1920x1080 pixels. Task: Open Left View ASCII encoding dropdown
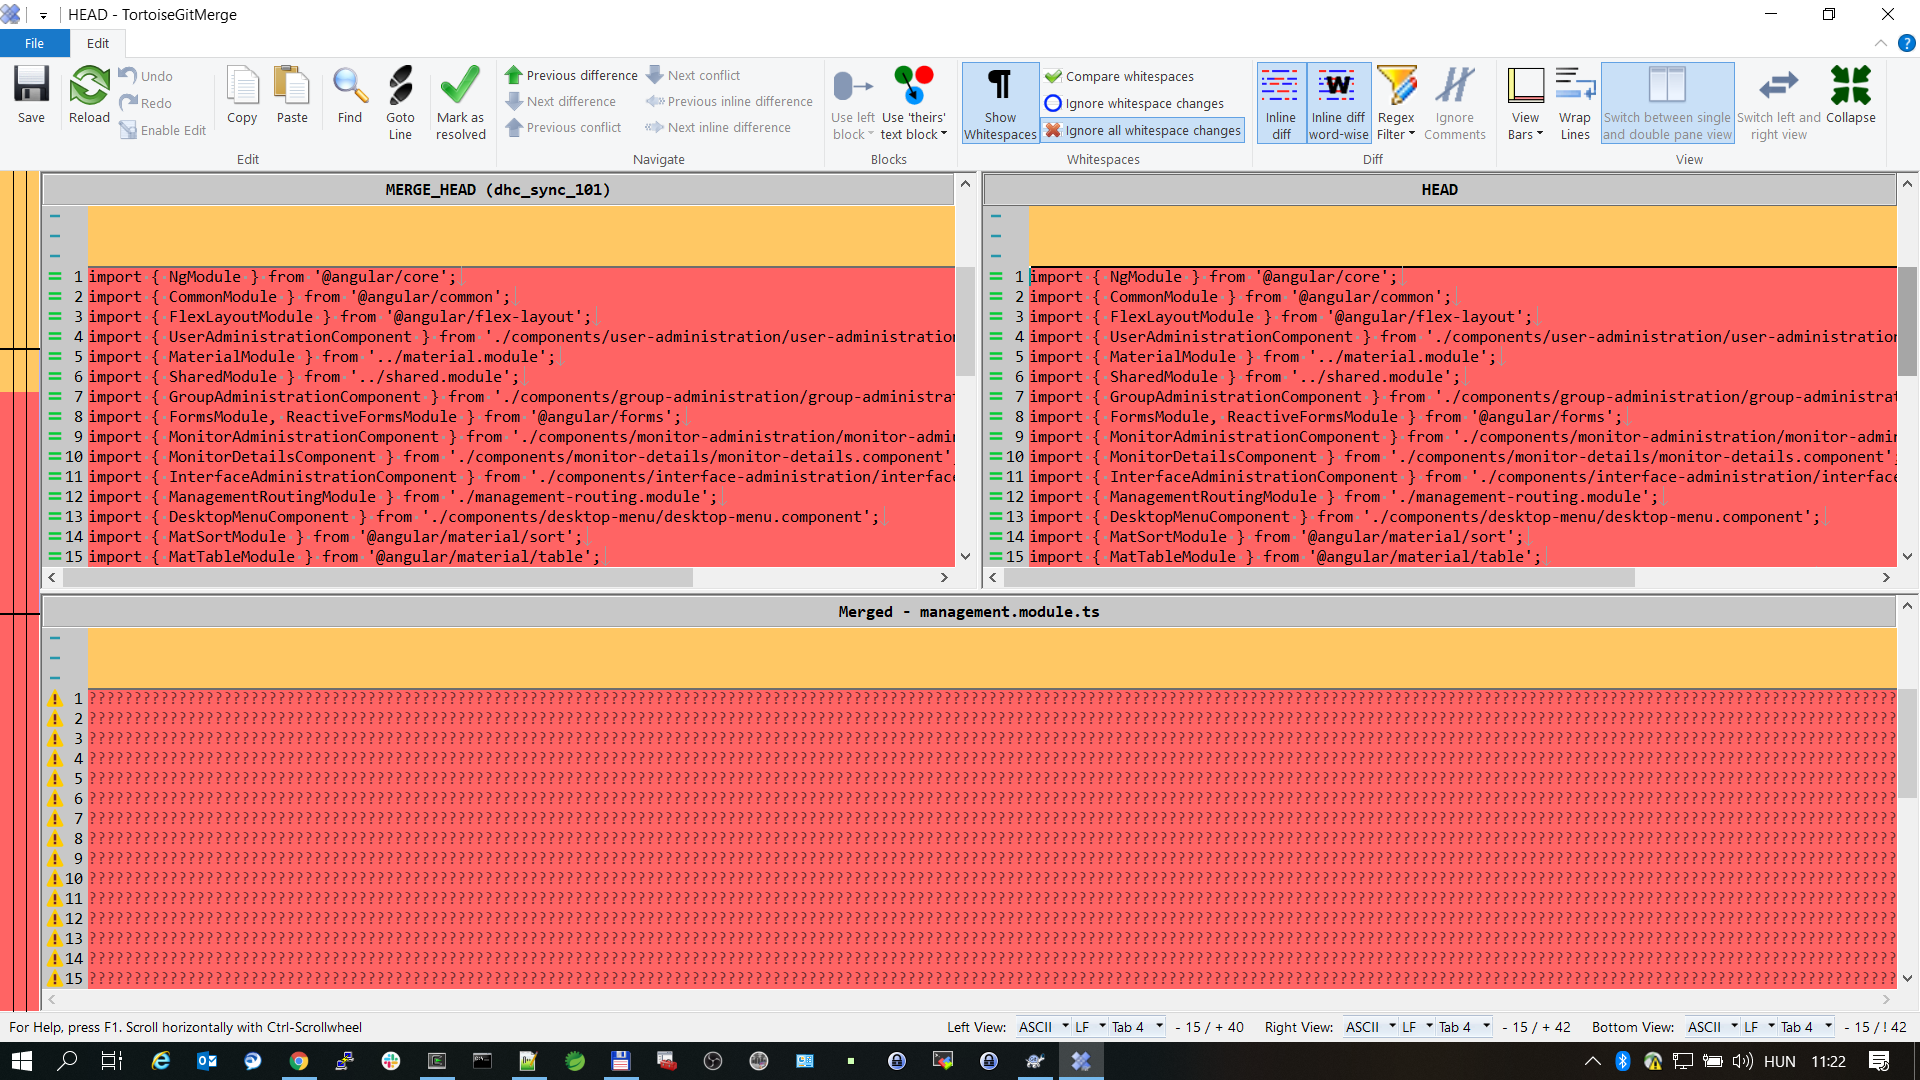(1043, 1027)
